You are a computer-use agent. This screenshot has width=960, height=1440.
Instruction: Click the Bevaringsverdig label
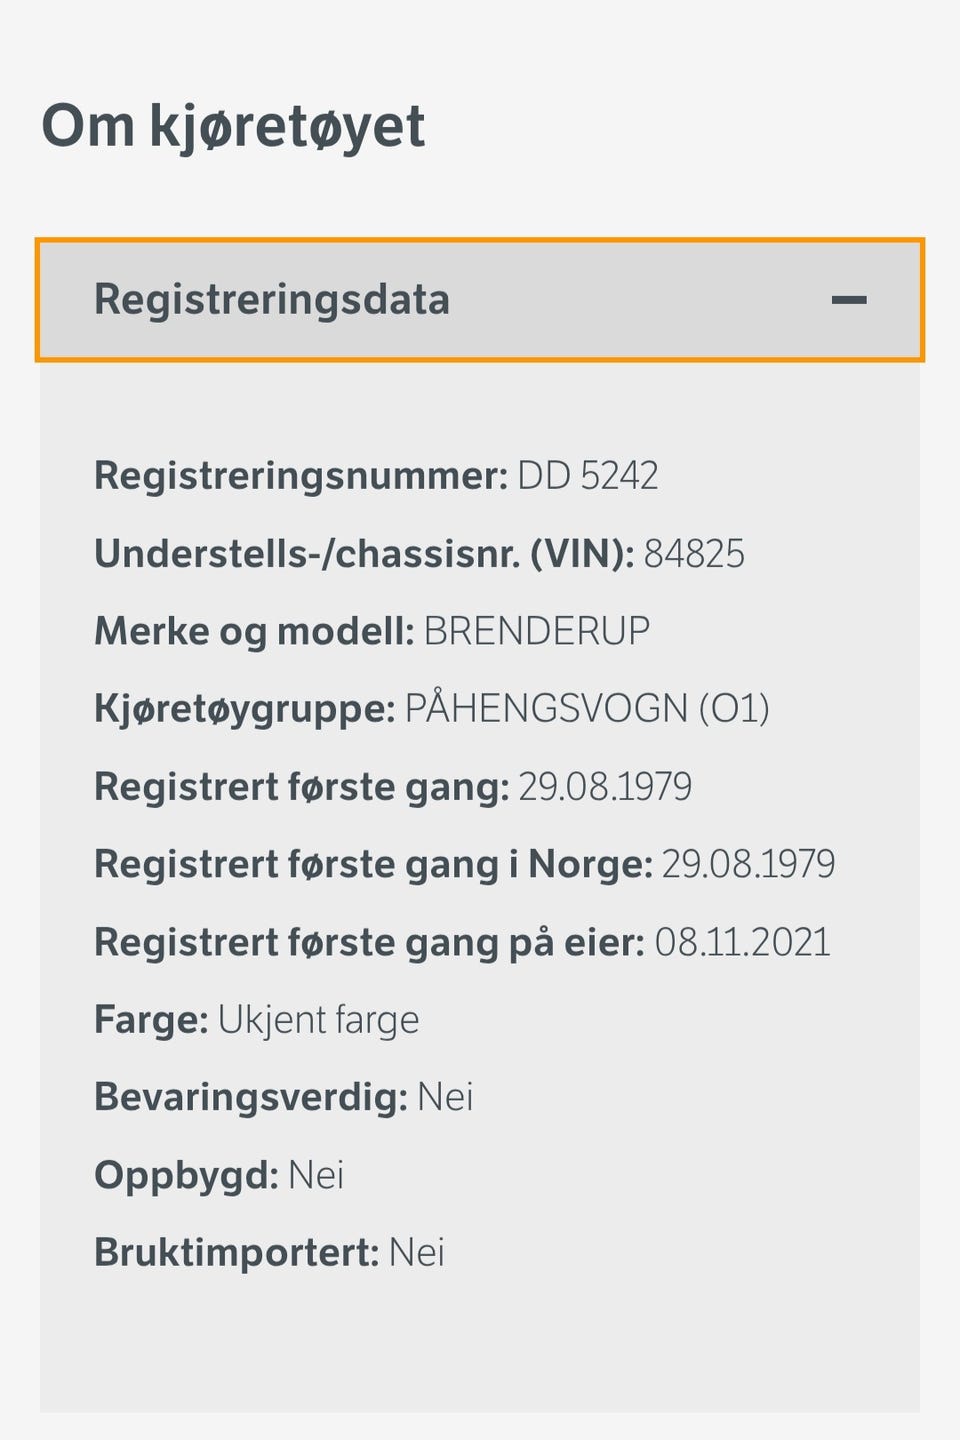tap(251, 1098)
